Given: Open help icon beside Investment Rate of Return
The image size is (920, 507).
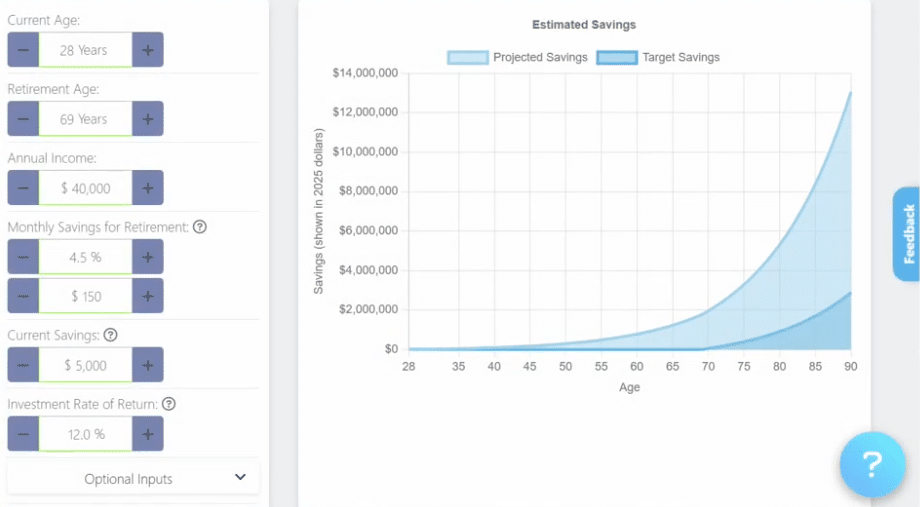Looking at the screenshot, I should tap(169, 404).
